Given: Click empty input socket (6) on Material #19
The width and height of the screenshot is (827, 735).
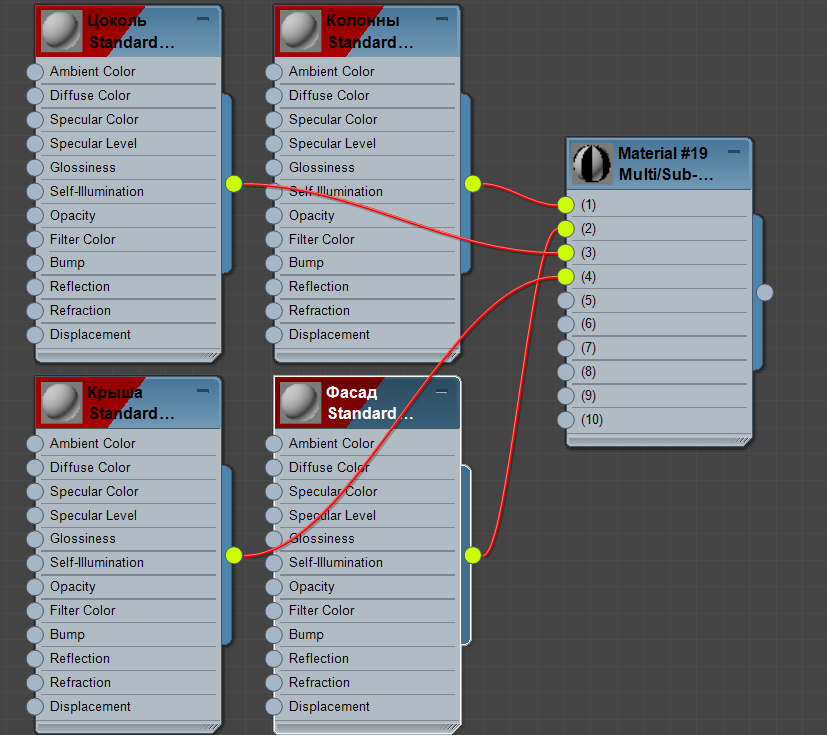Looking at the screenshot, I should click(566, 324).
